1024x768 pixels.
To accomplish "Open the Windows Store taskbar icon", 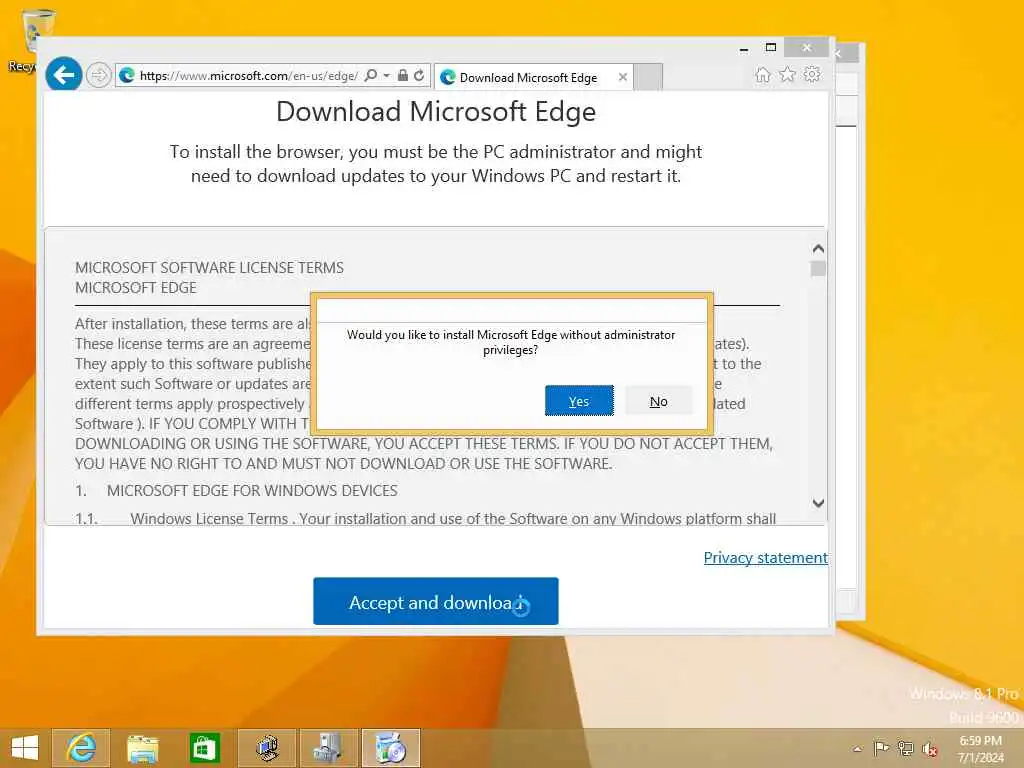I will pos(204,748).
